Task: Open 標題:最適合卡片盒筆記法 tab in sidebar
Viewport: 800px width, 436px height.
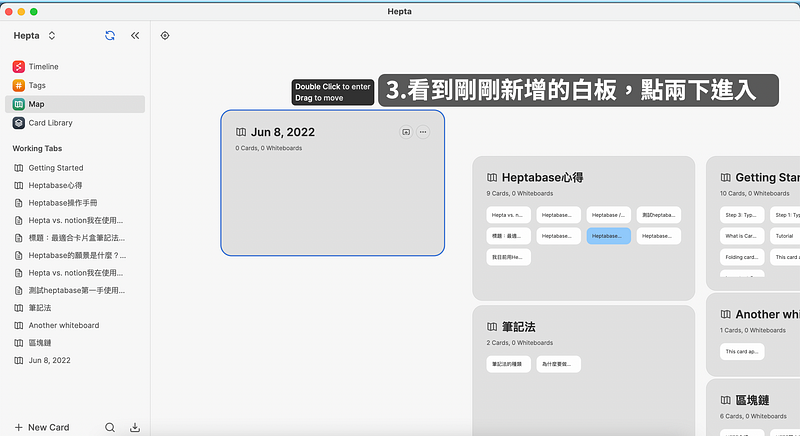Action: (x=75, y=238)
